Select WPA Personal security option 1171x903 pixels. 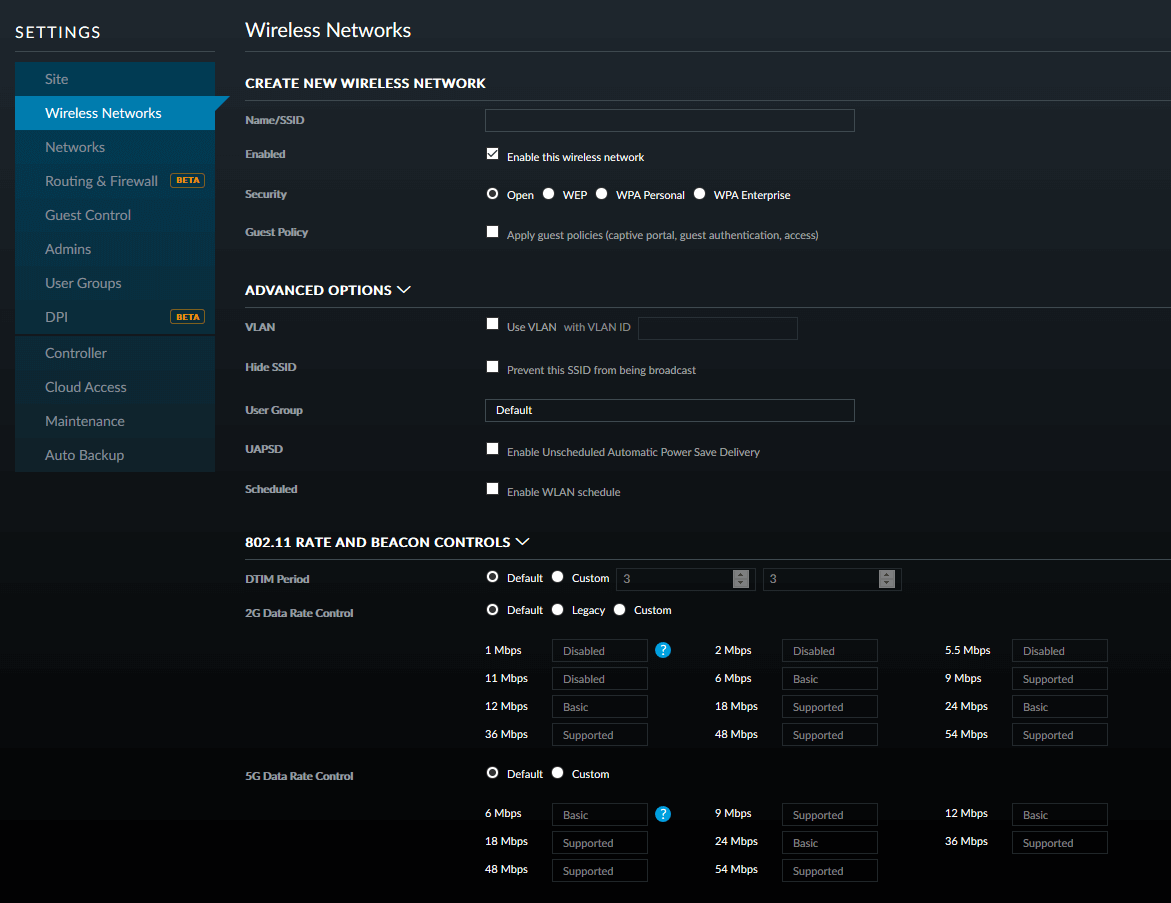click(602, 194)
